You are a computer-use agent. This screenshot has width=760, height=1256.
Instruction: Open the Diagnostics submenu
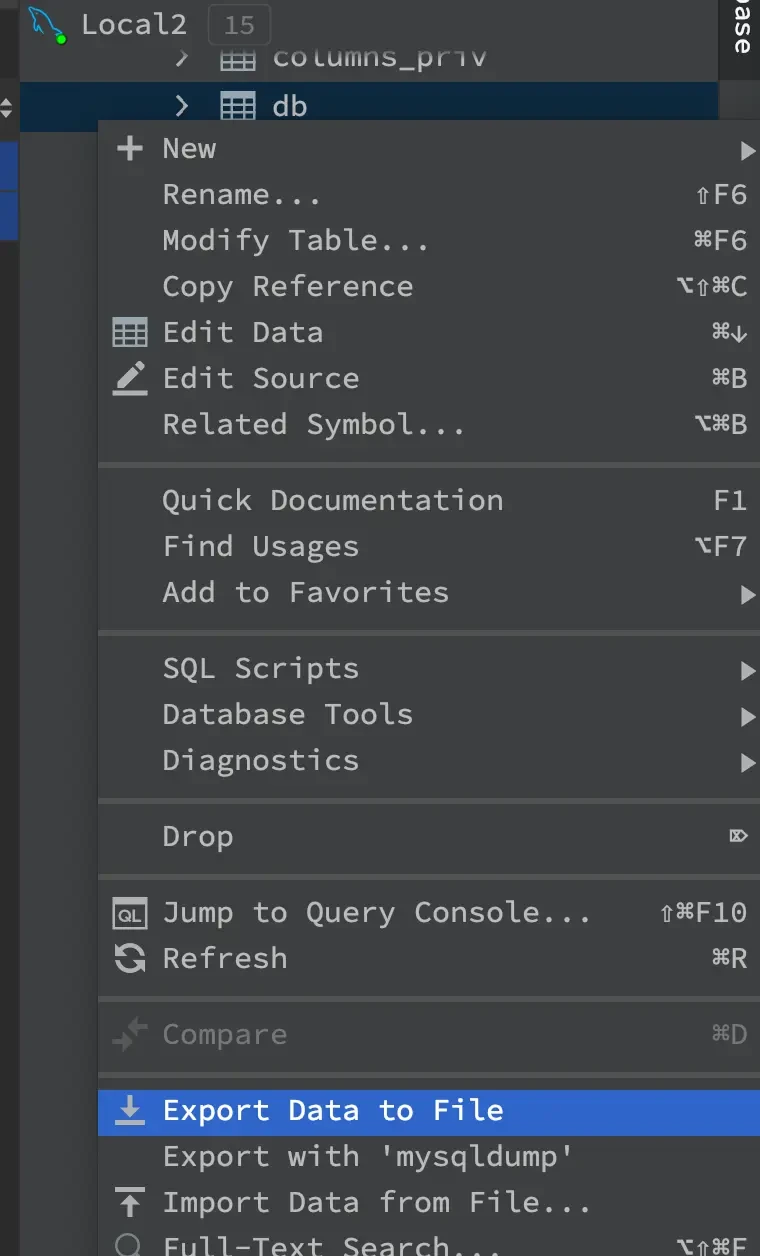tap(260, 761)
